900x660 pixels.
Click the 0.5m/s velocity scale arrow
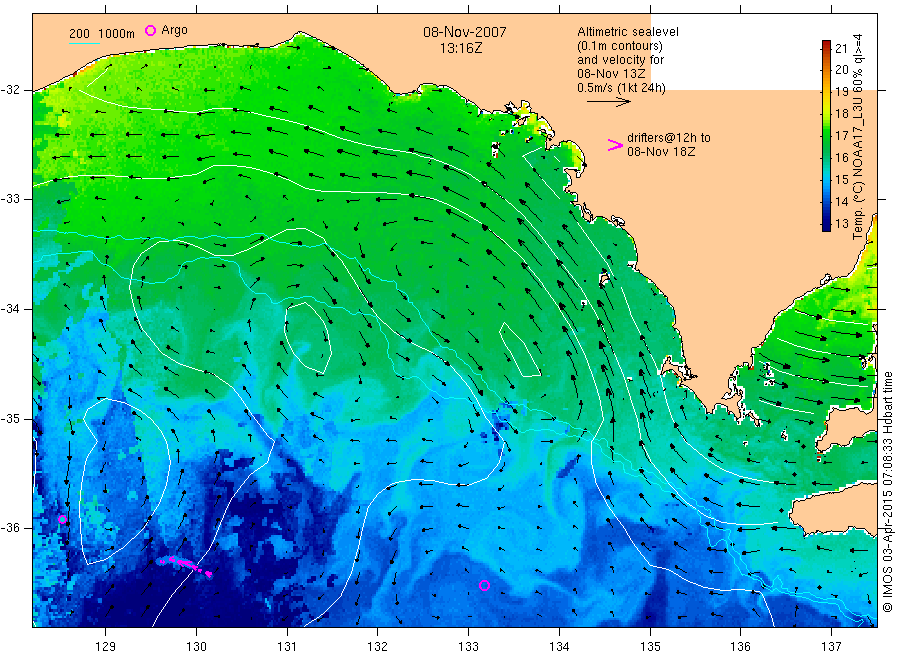pyautogui.click(x=608, y=102)
